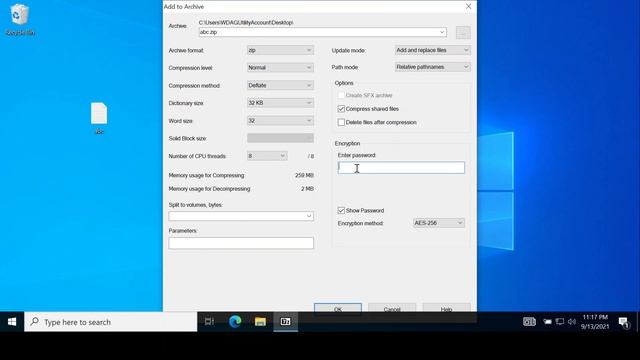Focus the Enter password field
This screenshot has width=640, height=360.
pos(401,167)
